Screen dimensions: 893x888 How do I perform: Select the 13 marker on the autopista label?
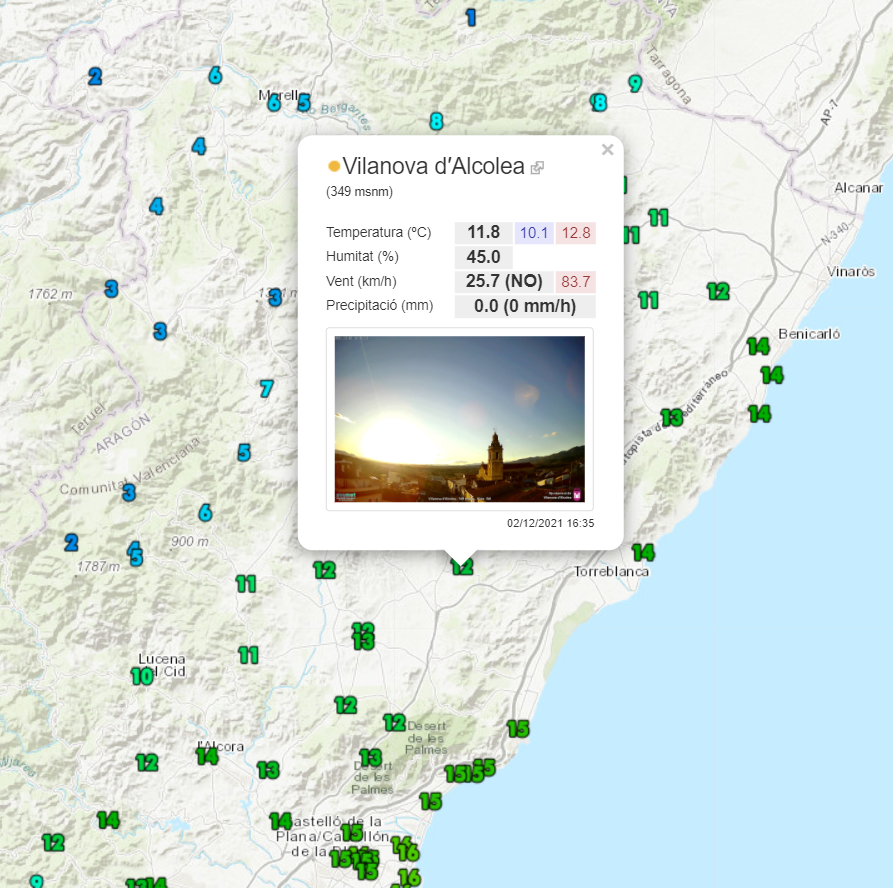(672, 418)
